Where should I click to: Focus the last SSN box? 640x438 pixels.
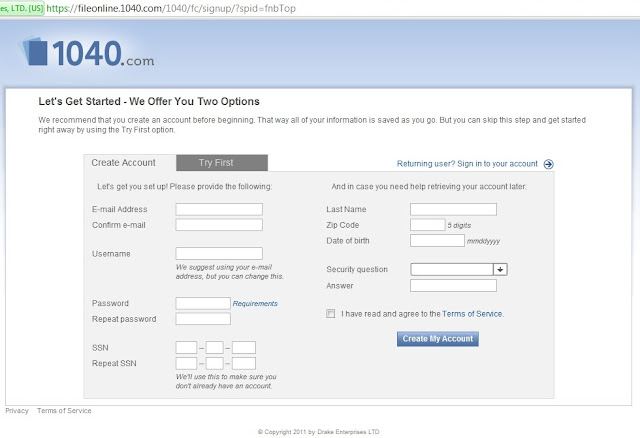244,348
